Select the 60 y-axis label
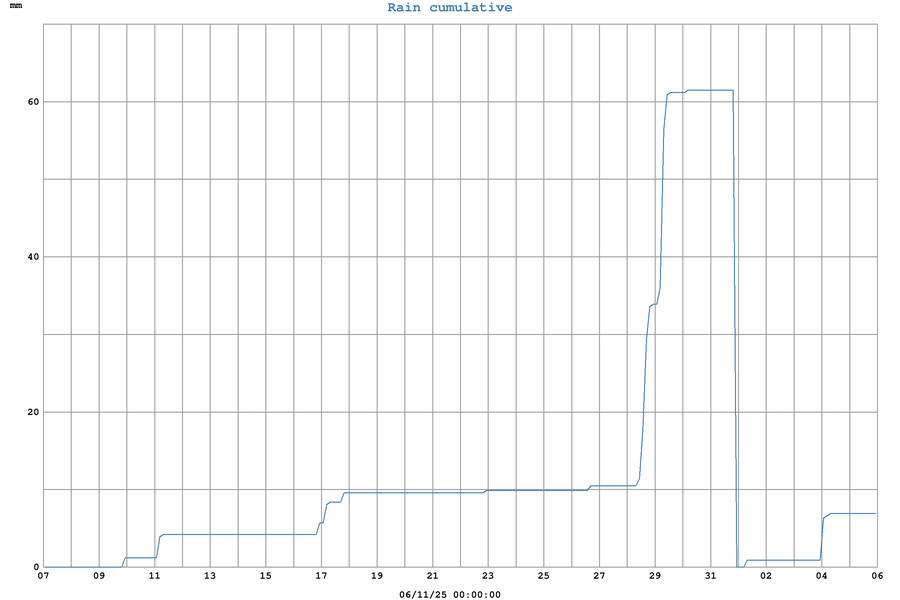This screenshot has width=900, height=600. (32, 102)
